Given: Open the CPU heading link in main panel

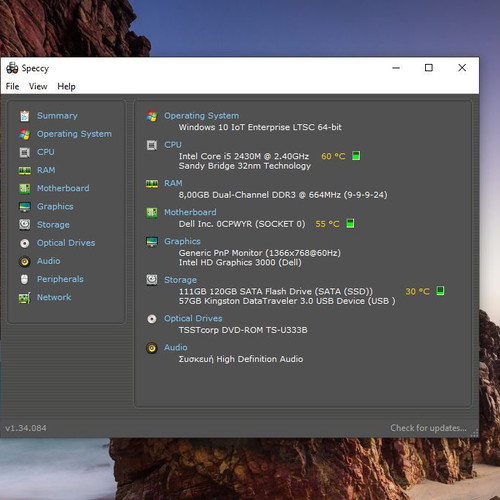Looking at the screenshot, I should tap(173, 145).
